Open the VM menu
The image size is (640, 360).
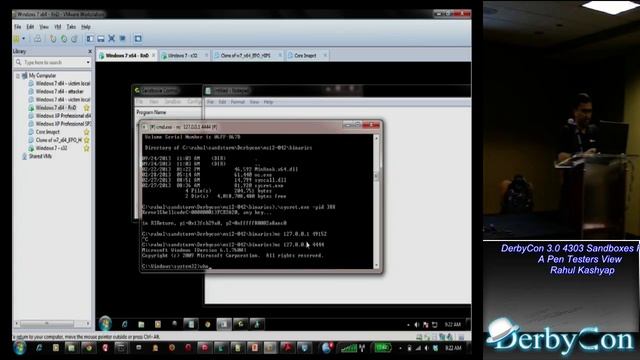[x=58, y=27]
